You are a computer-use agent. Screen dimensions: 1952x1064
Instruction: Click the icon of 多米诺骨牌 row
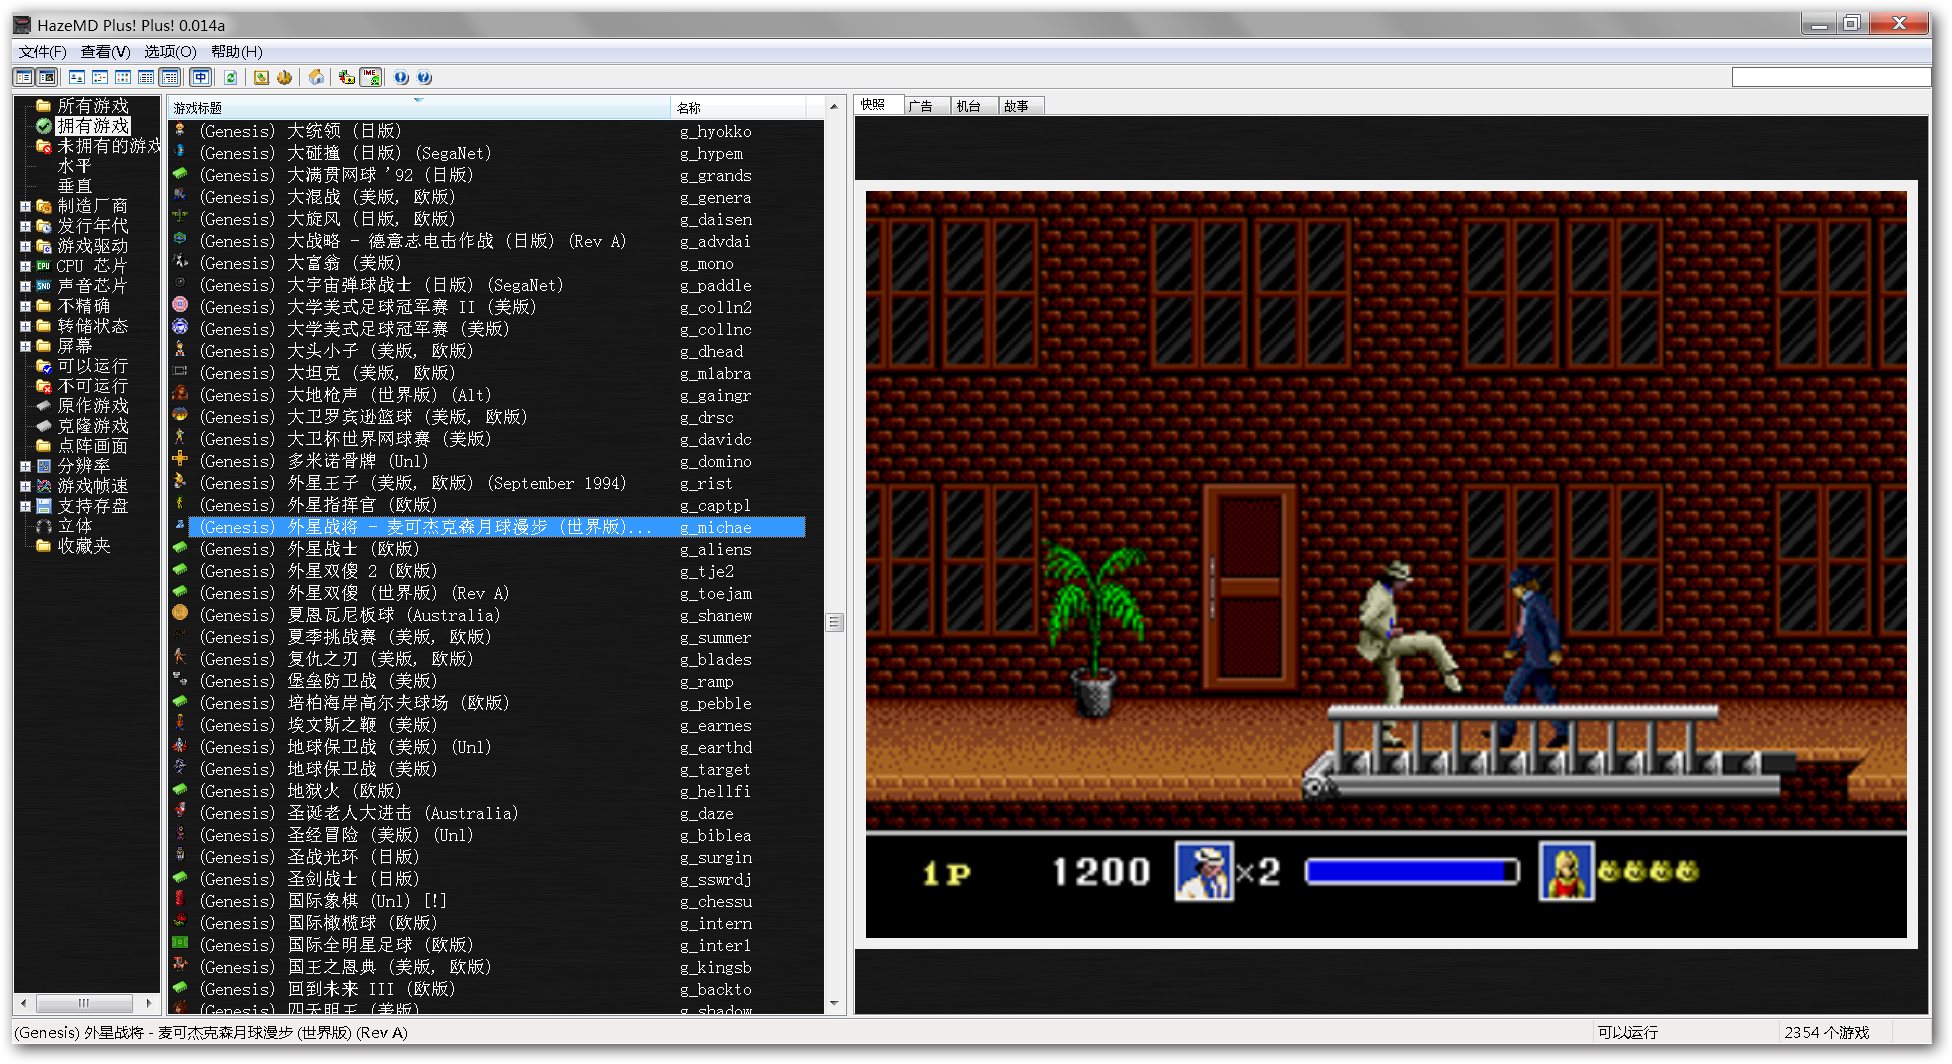coord(180,460)
